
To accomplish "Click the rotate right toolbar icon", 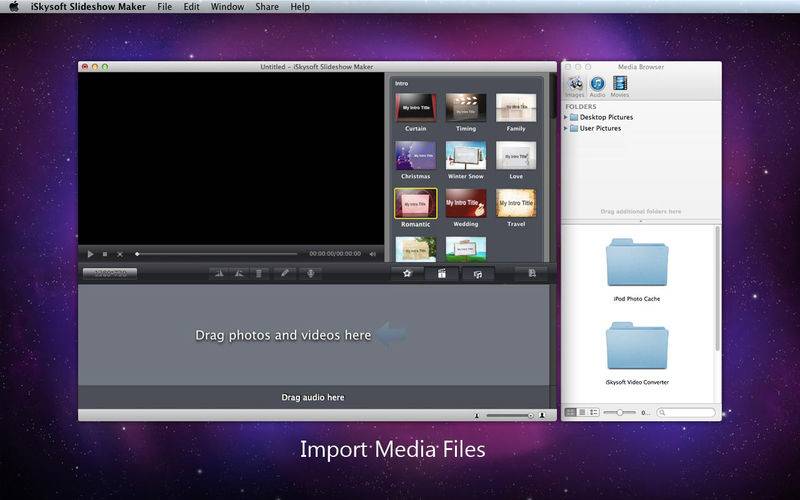I will pyautogui.click(x=239, y=273).
